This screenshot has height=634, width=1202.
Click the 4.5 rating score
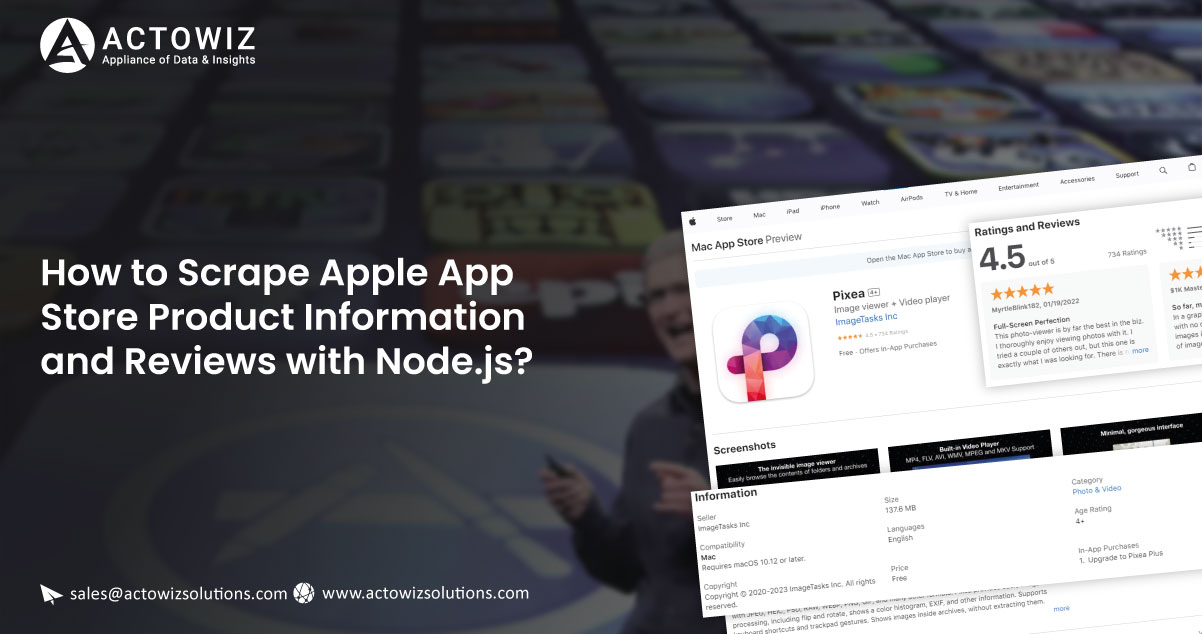click(x=1002, y=258)
